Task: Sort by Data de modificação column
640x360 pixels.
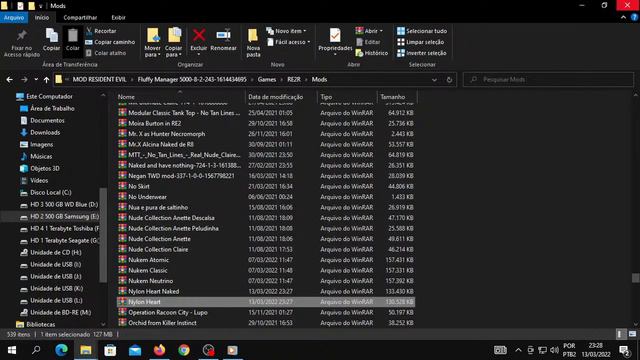Action: (x=276, y=97)
